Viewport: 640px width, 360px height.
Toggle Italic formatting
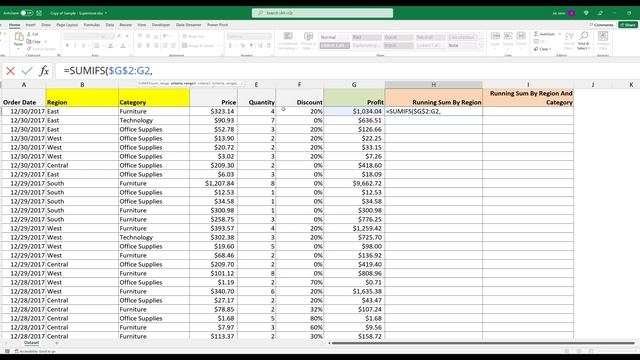pyautogui.click(x=75, y=46)
